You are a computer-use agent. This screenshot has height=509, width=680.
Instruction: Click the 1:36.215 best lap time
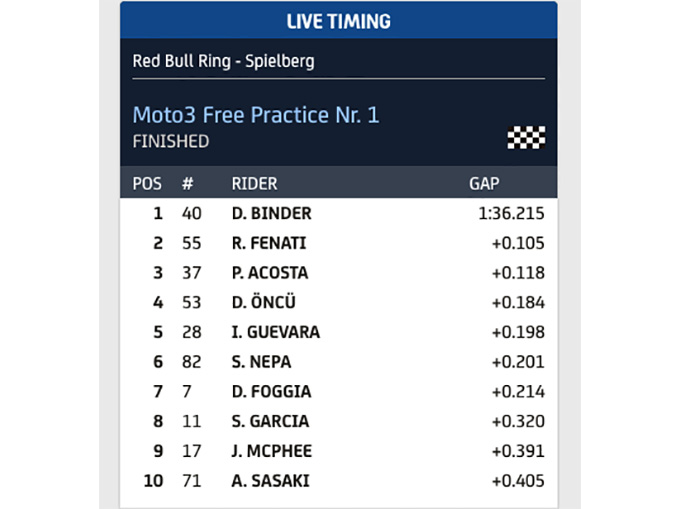click(511, 213)
